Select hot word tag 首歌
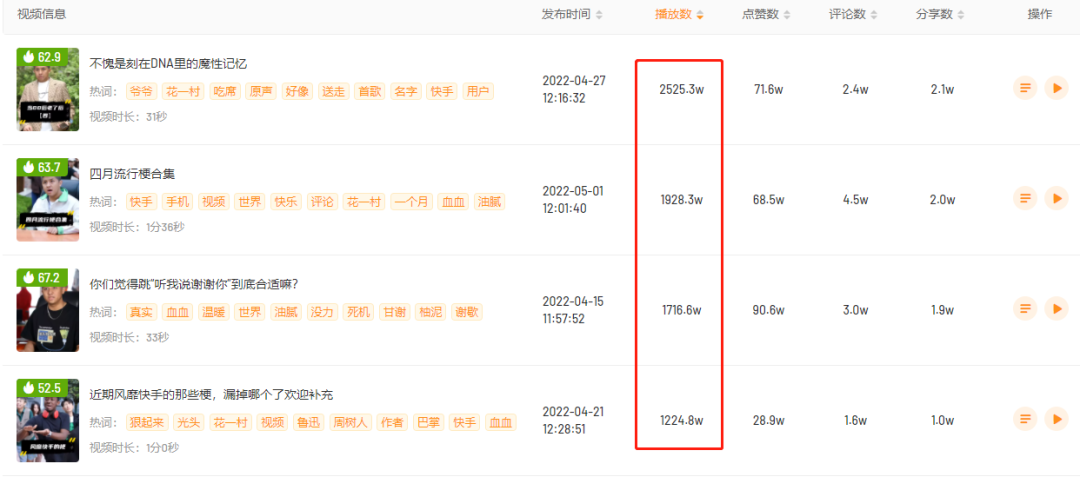This screenshot has width=1080, height=477. click(x=370, y=92)
